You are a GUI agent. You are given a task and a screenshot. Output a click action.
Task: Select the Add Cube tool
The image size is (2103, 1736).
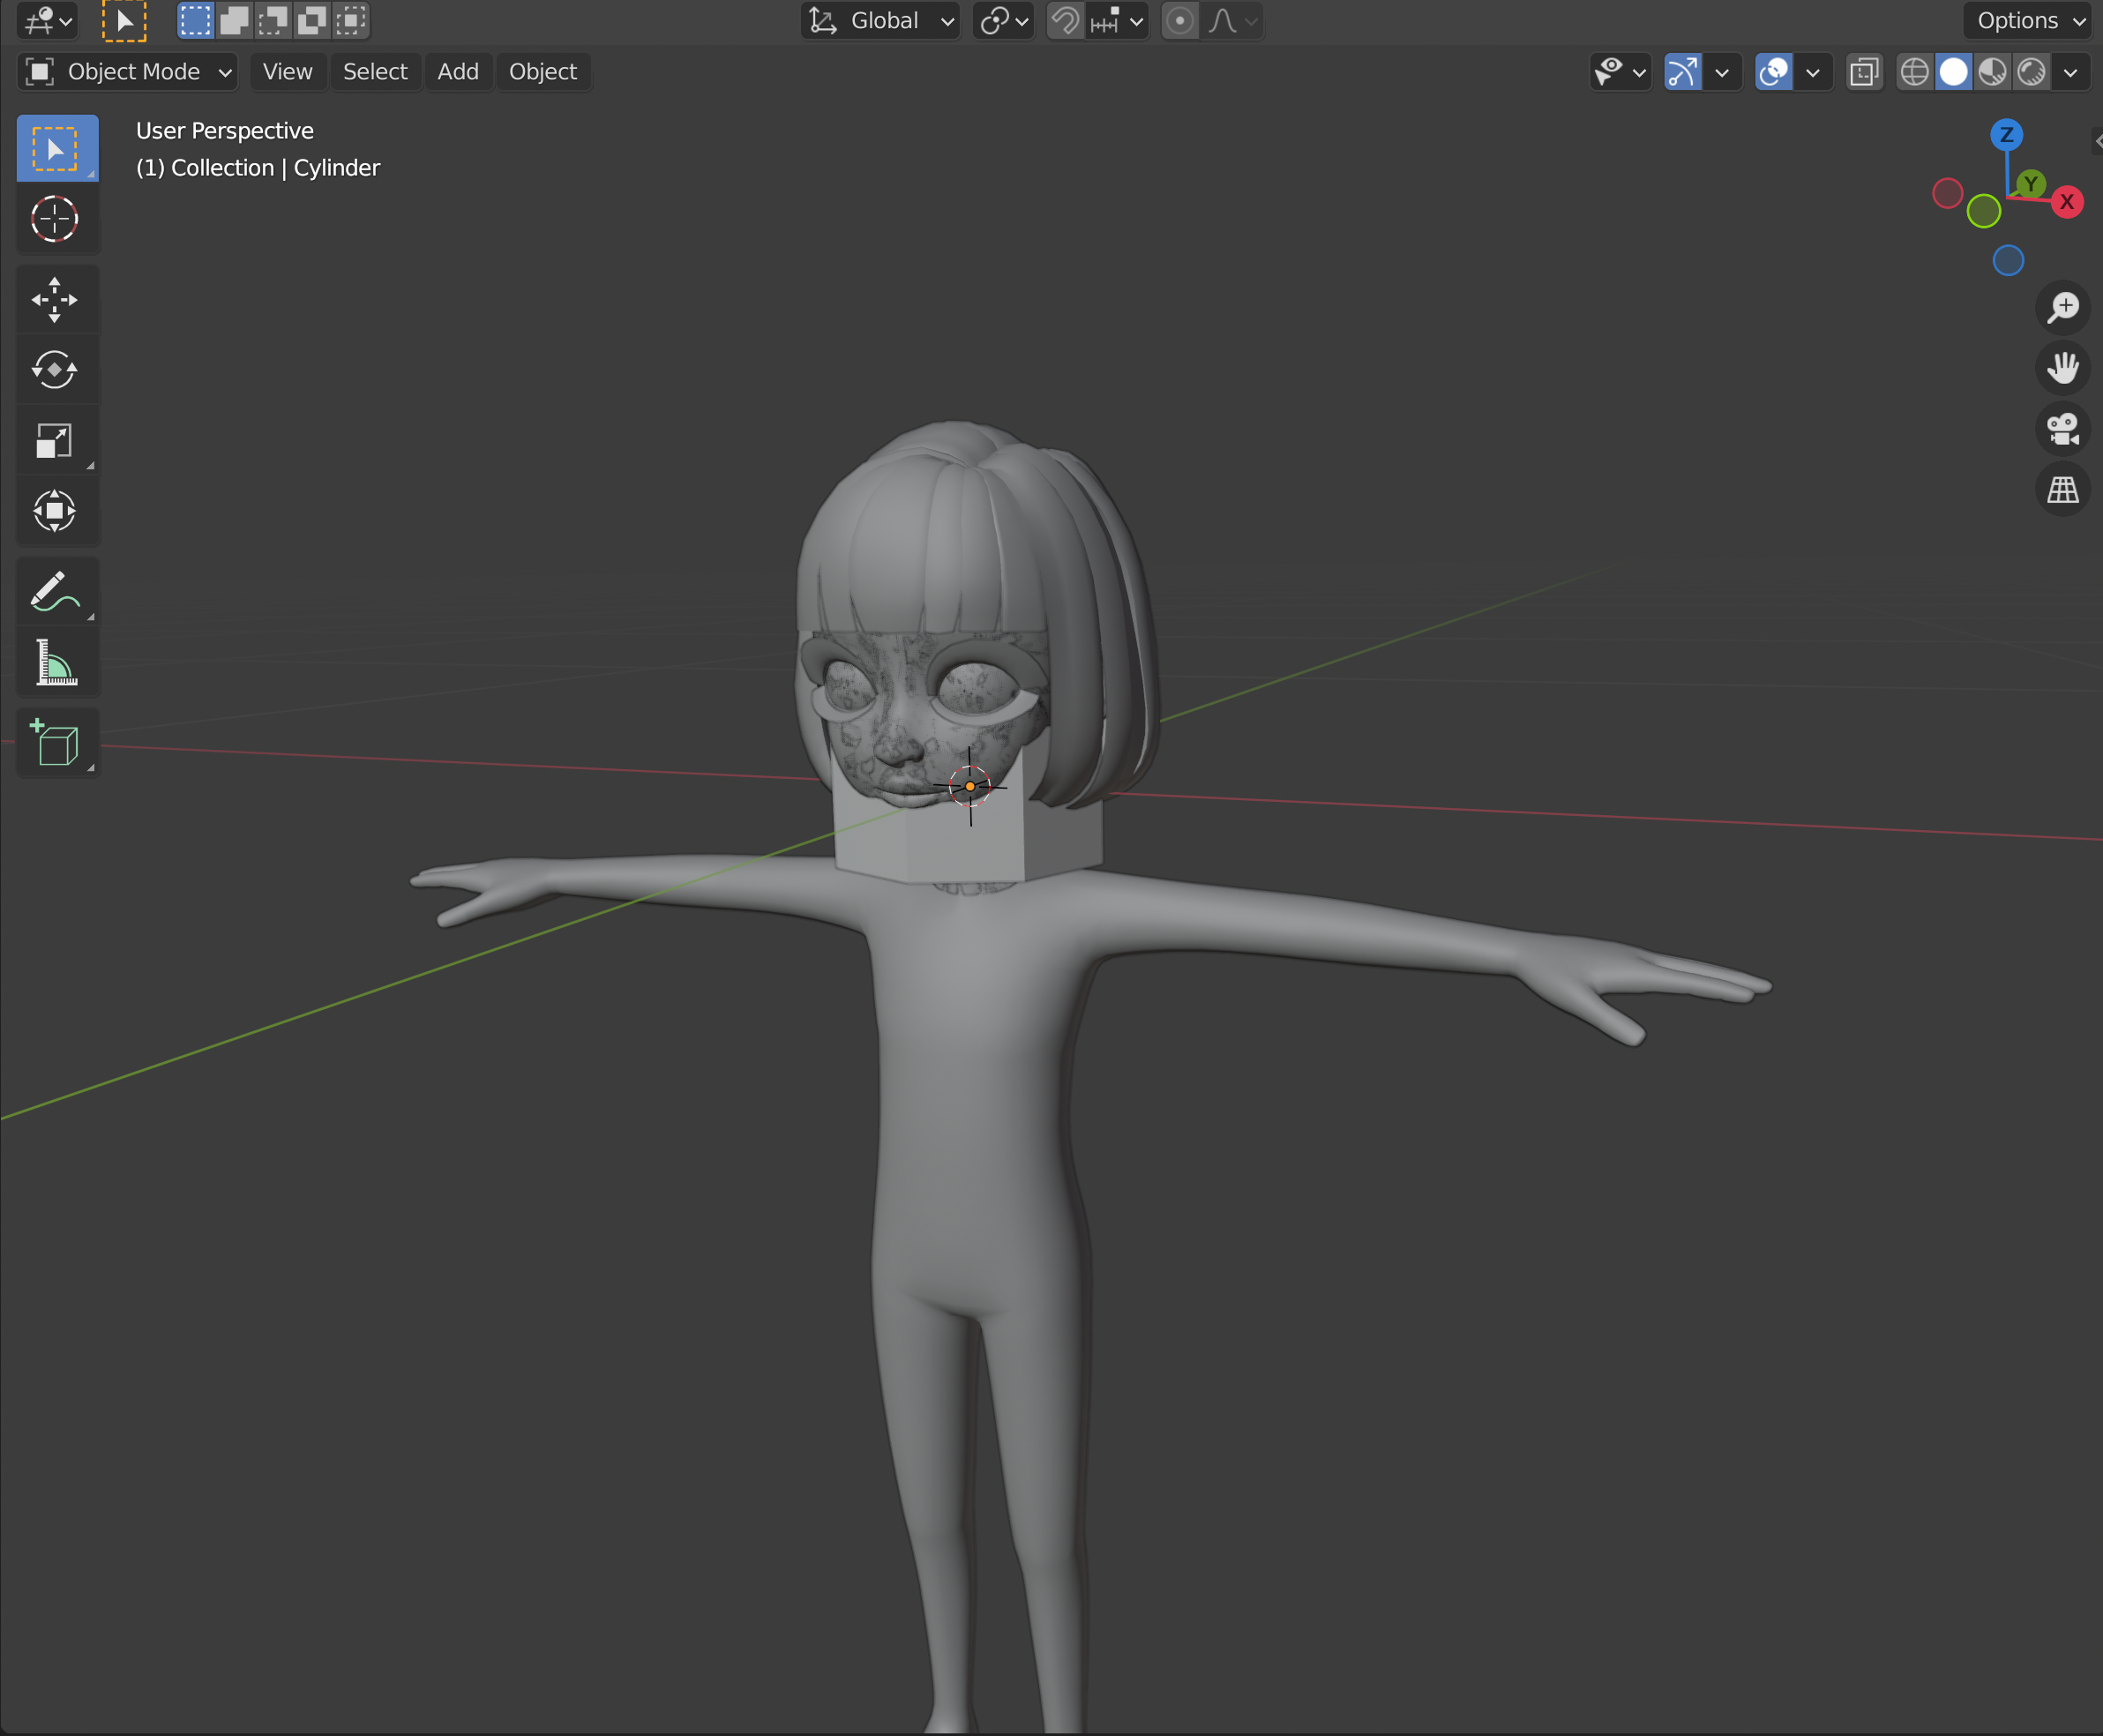point(57,743)
